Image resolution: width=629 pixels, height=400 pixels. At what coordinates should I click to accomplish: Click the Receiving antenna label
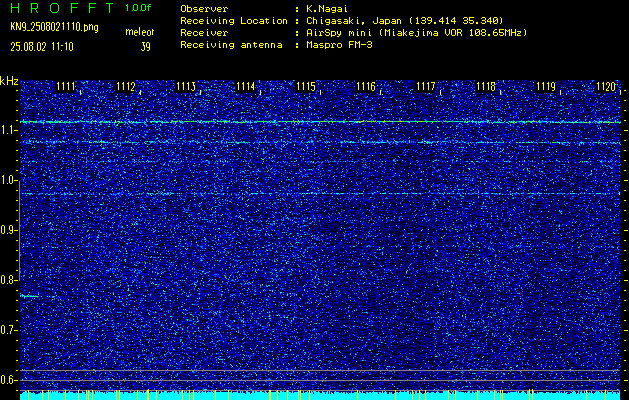coord(231,45)
